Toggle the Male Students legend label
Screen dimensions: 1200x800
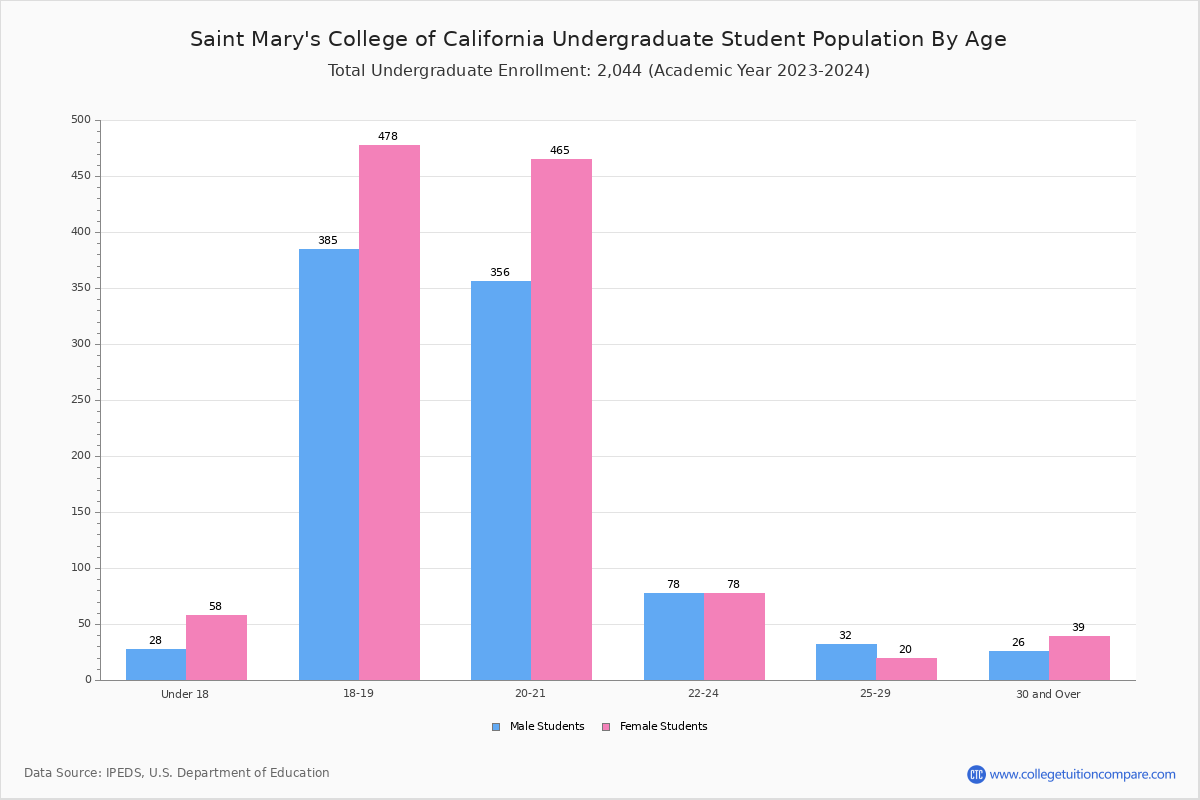[546, 727]
